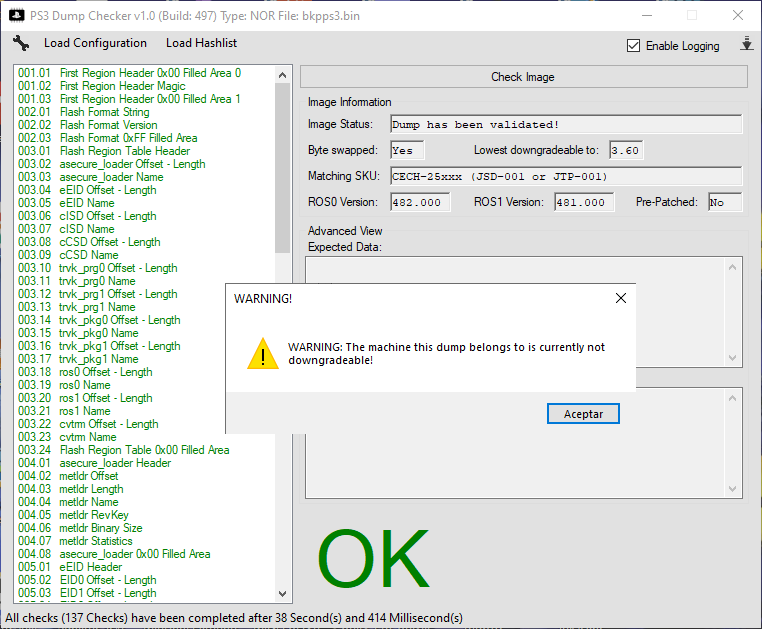Click Aceptar in the warning dialog
Image resolution: width=762 pixels, height=629 pixels.
point(583,414)
